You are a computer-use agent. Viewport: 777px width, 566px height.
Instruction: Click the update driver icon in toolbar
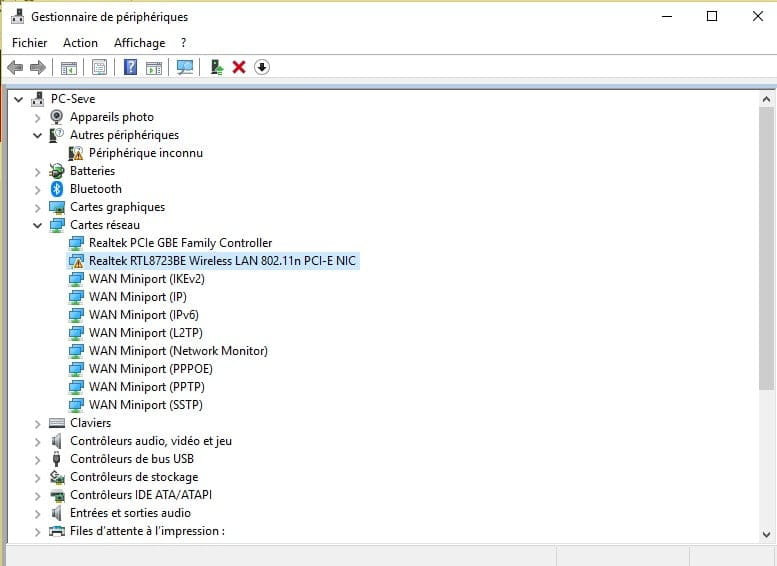[216, 67]
